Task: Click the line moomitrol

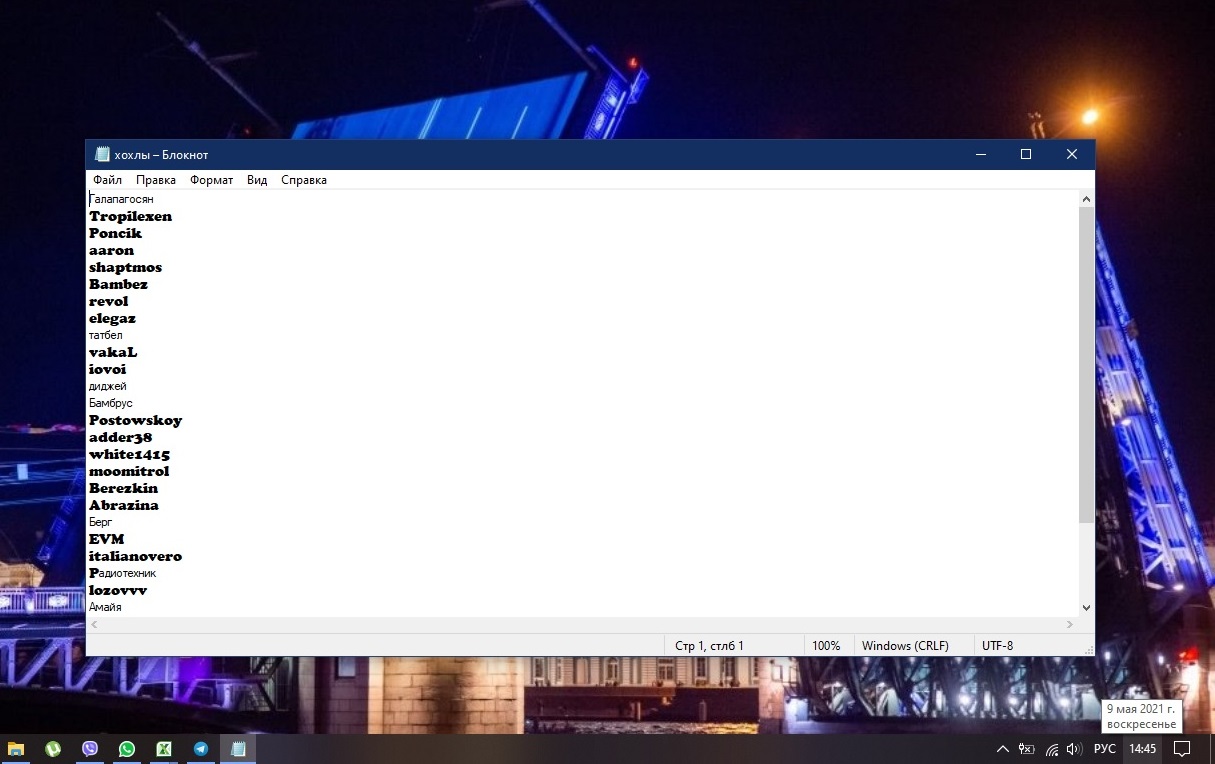Action: pyautogui.click(x=129, y=471)
